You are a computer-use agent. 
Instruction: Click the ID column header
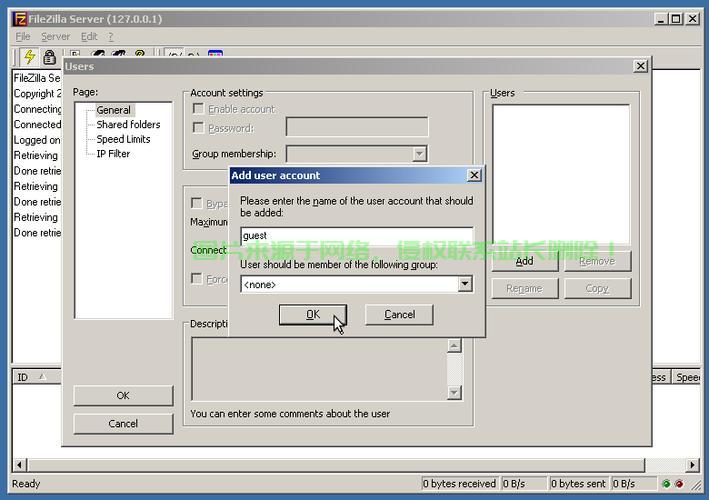[36, 377]
